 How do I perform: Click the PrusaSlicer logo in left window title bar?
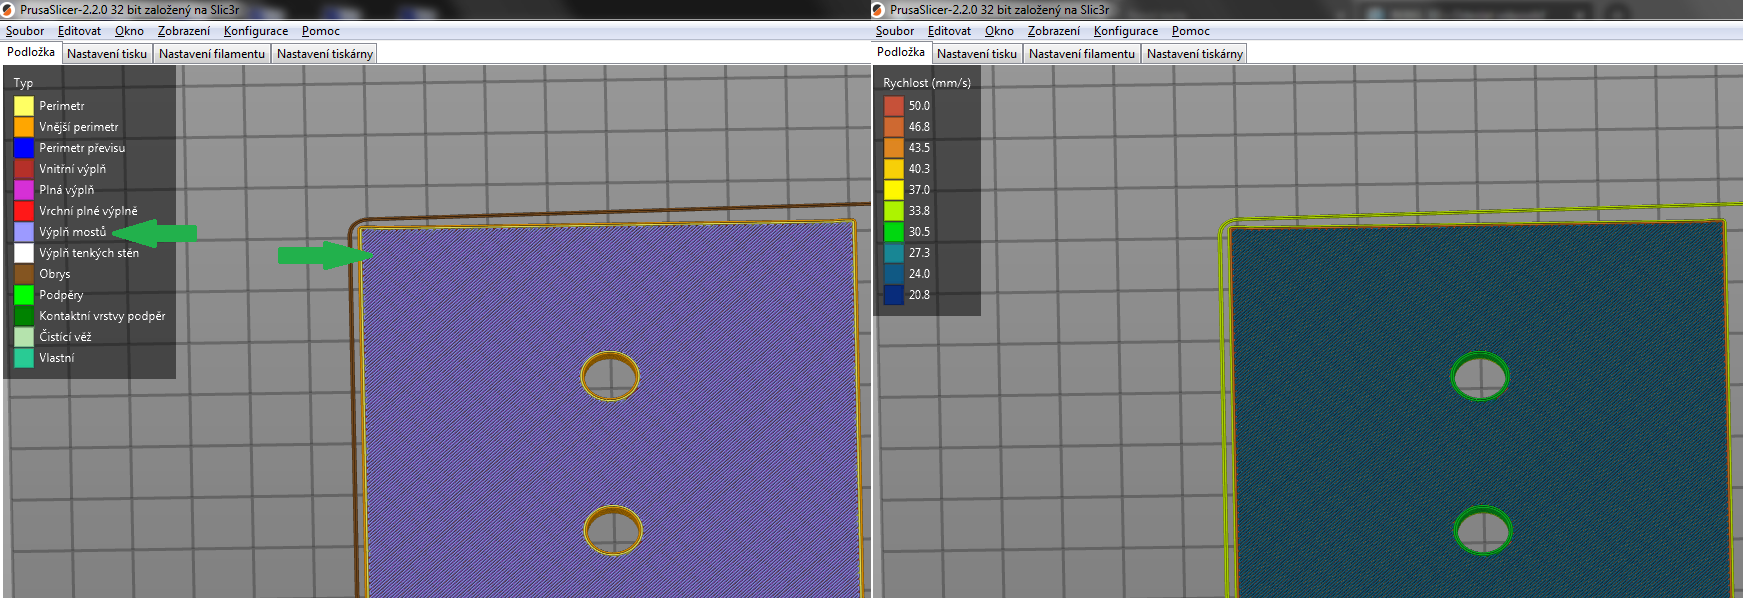pos(9,10)
